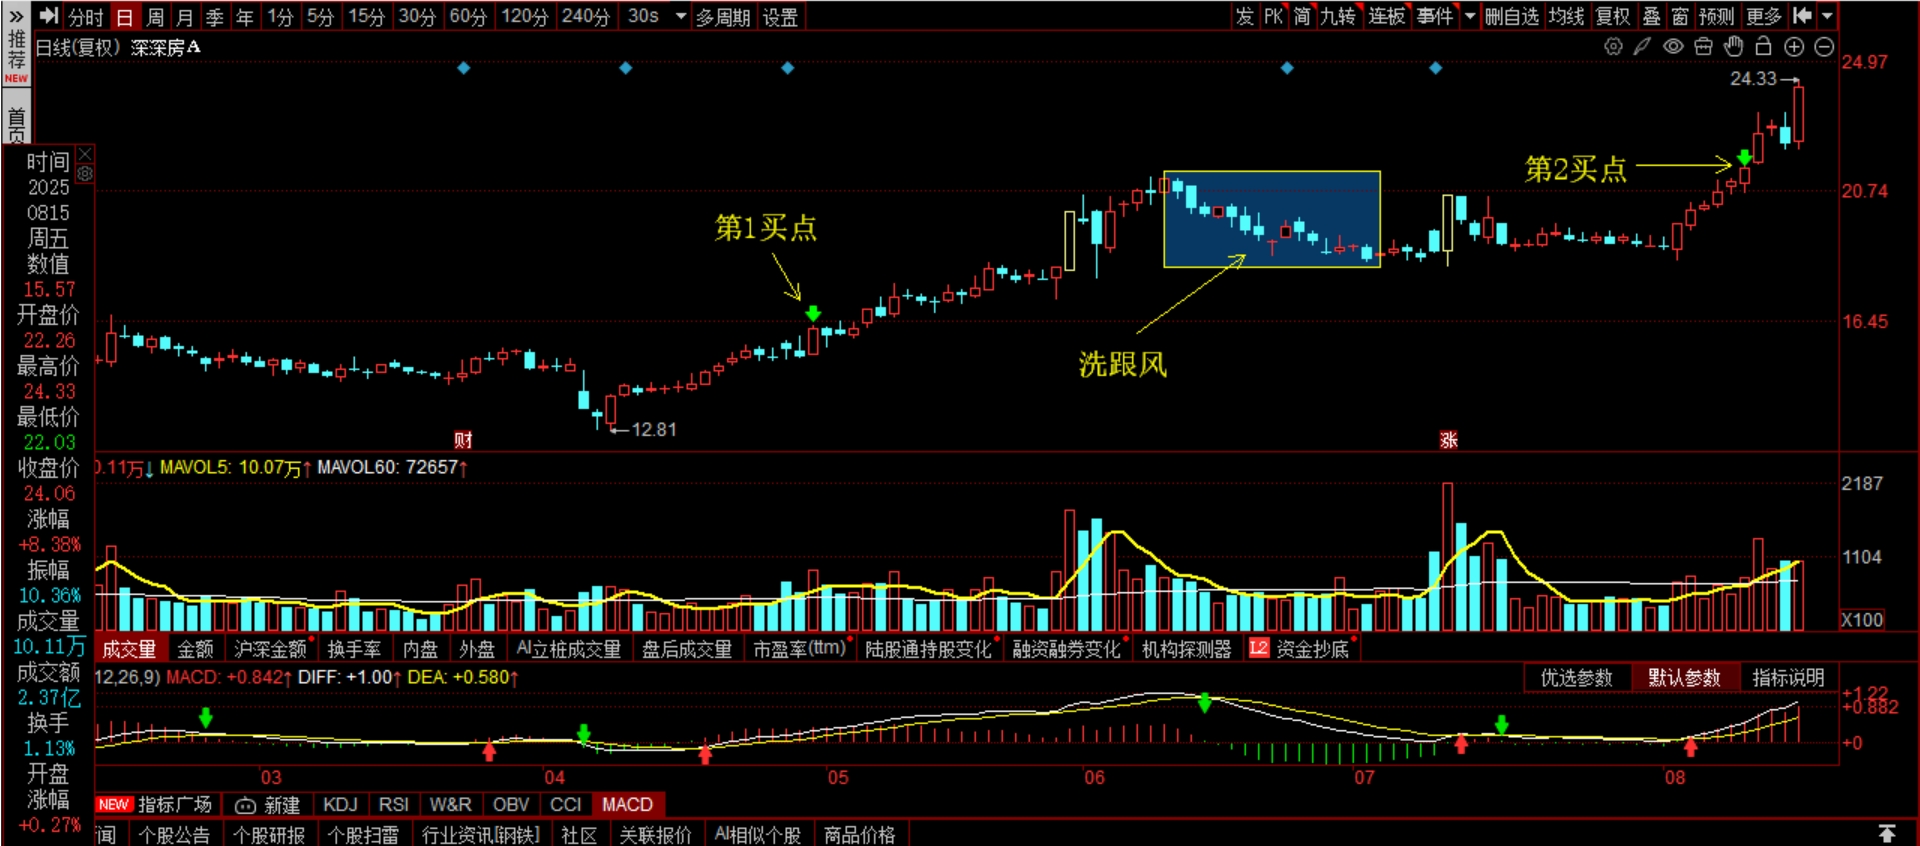The image size is (1920, 846).
Task: Open 多周期 multi-period view
Action: pos(723,17)
